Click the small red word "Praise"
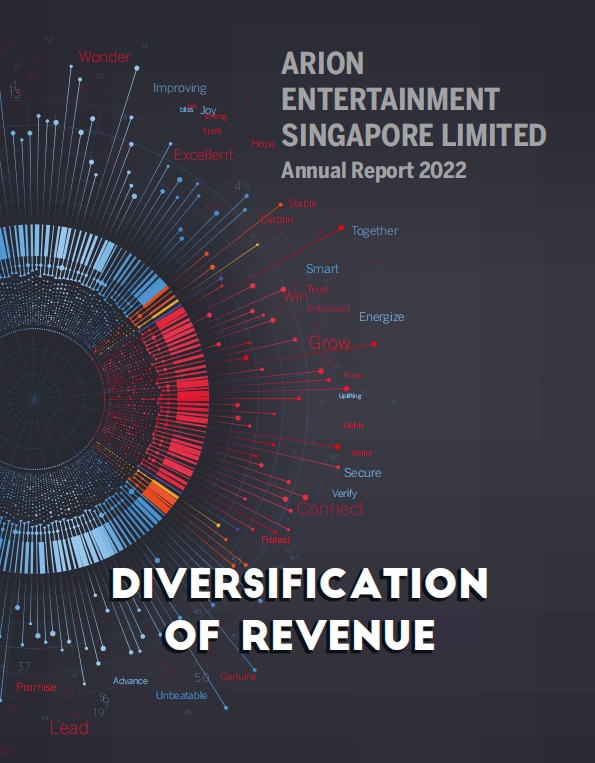Viewport: 595px width, 763px height. (353, 376)
